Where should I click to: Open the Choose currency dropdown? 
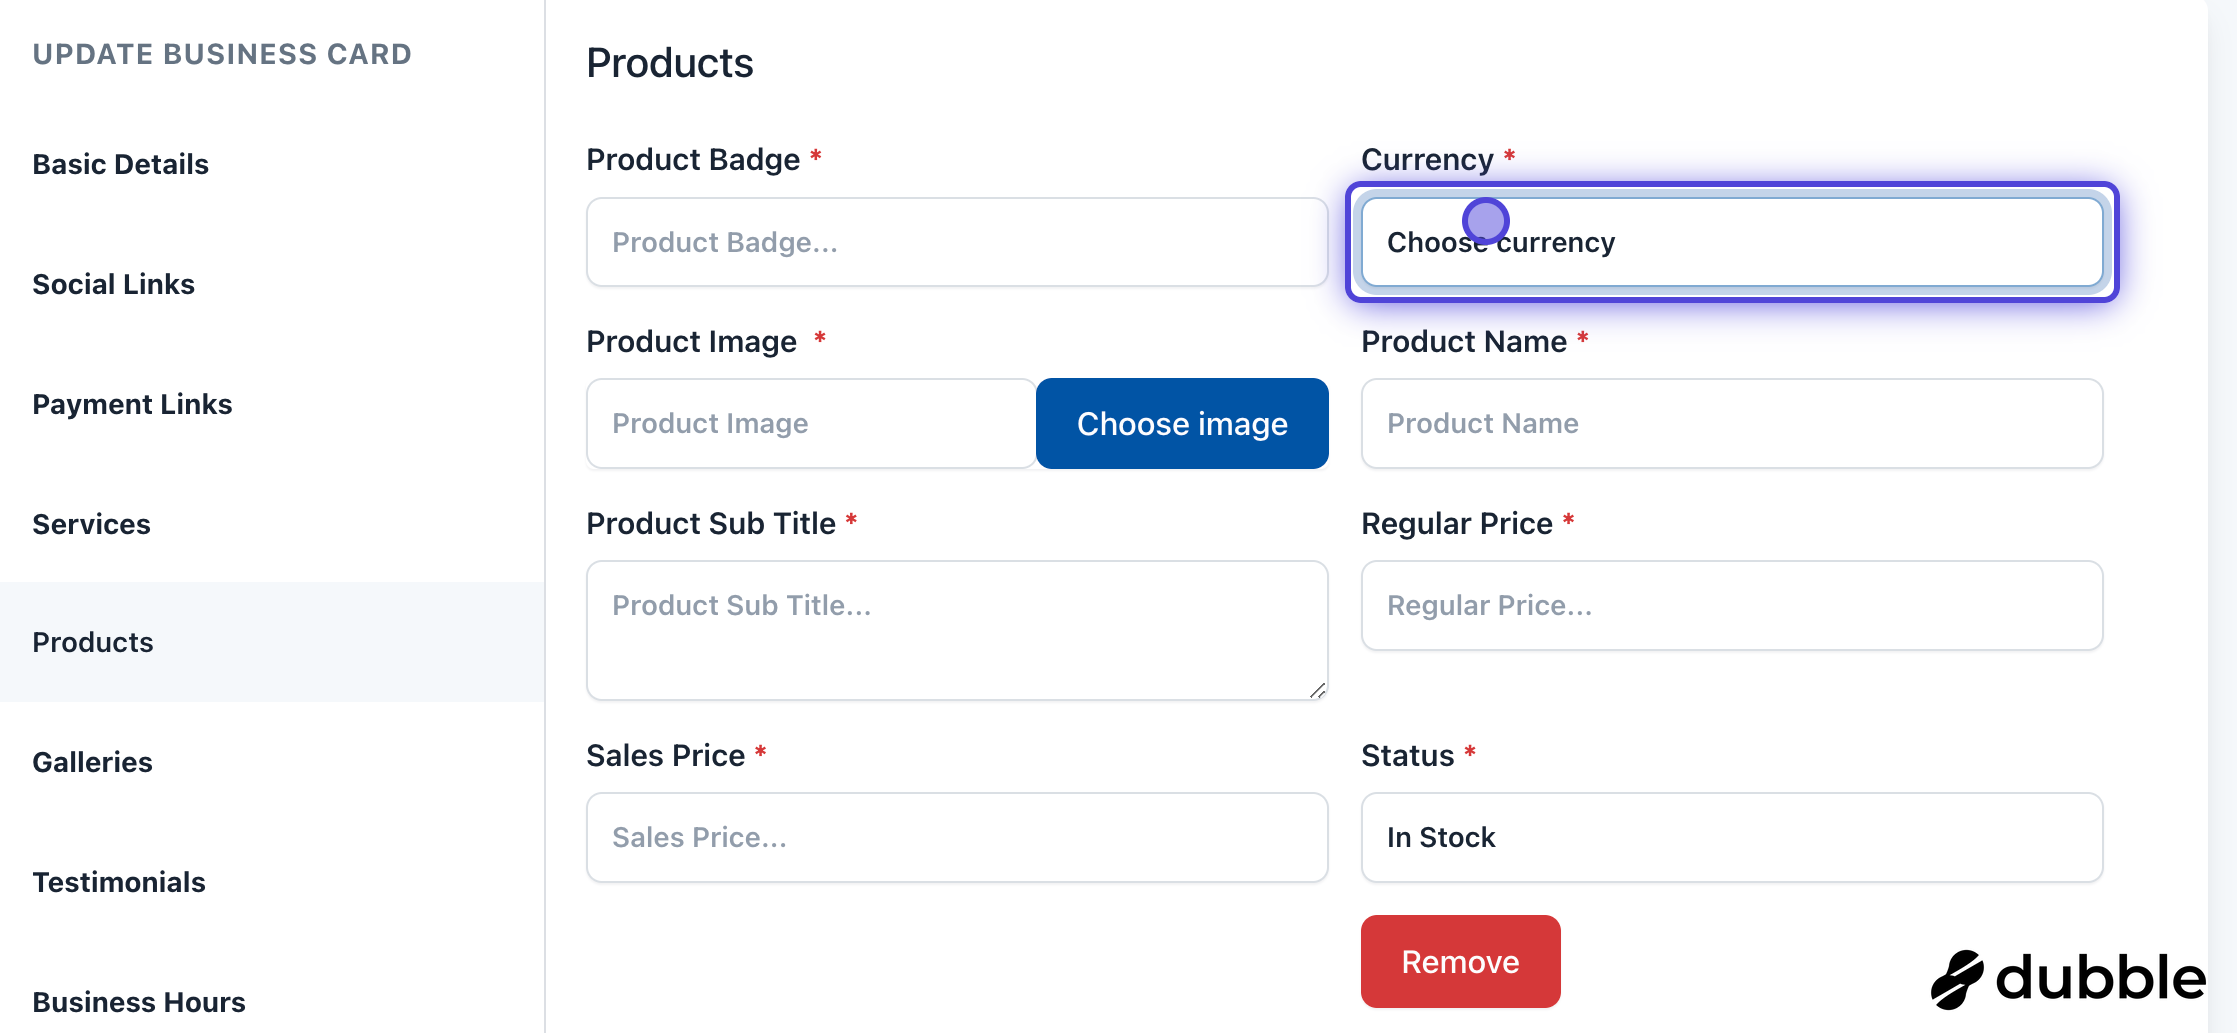coord(1731,242)
